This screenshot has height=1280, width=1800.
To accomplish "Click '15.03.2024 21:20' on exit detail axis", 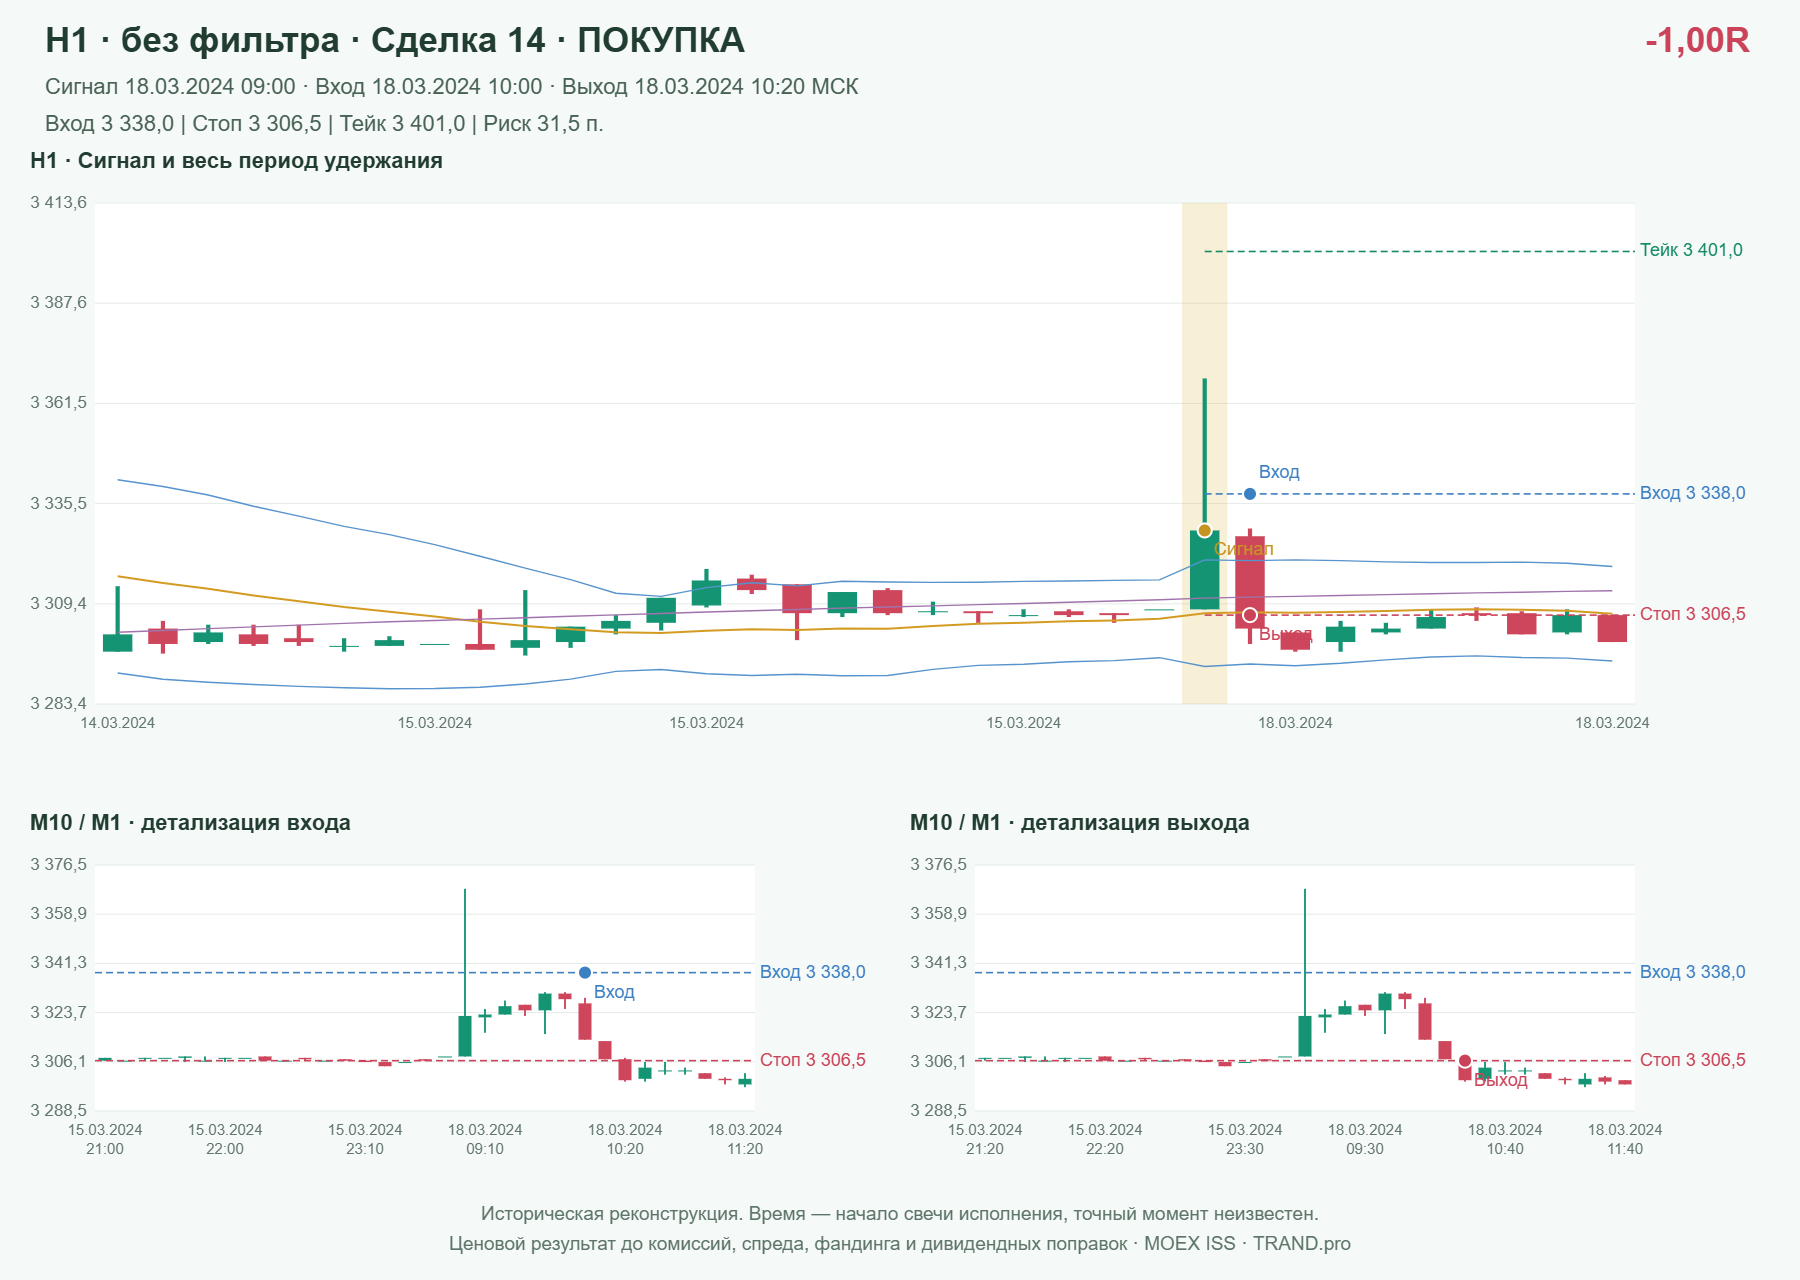I will 985,1139.
